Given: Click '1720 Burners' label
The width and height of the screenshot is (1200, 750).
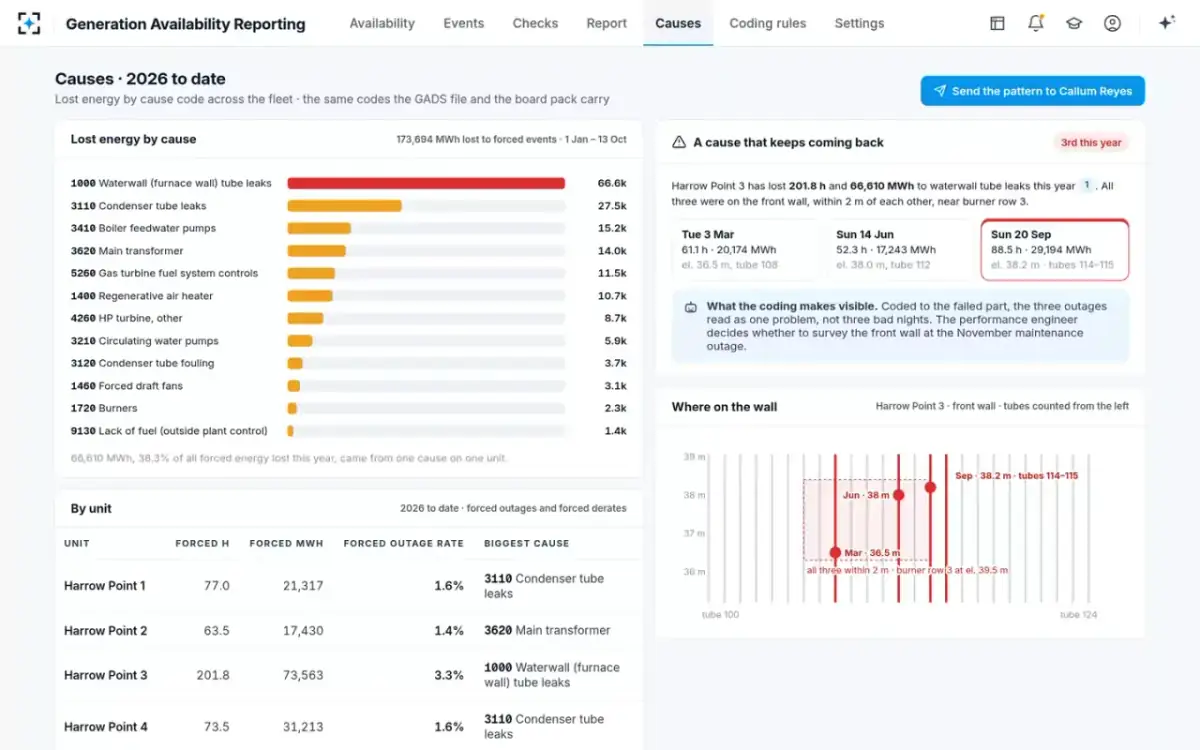Looking at the screenshot, I should pos(104,408).
